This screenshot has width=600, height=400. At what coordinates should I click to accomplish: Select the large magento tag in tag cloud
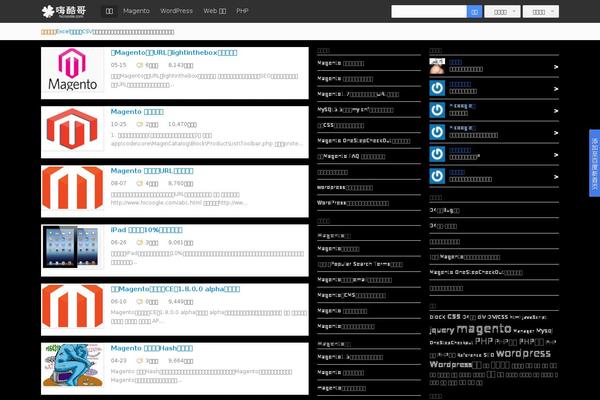(x=484, y=329)
